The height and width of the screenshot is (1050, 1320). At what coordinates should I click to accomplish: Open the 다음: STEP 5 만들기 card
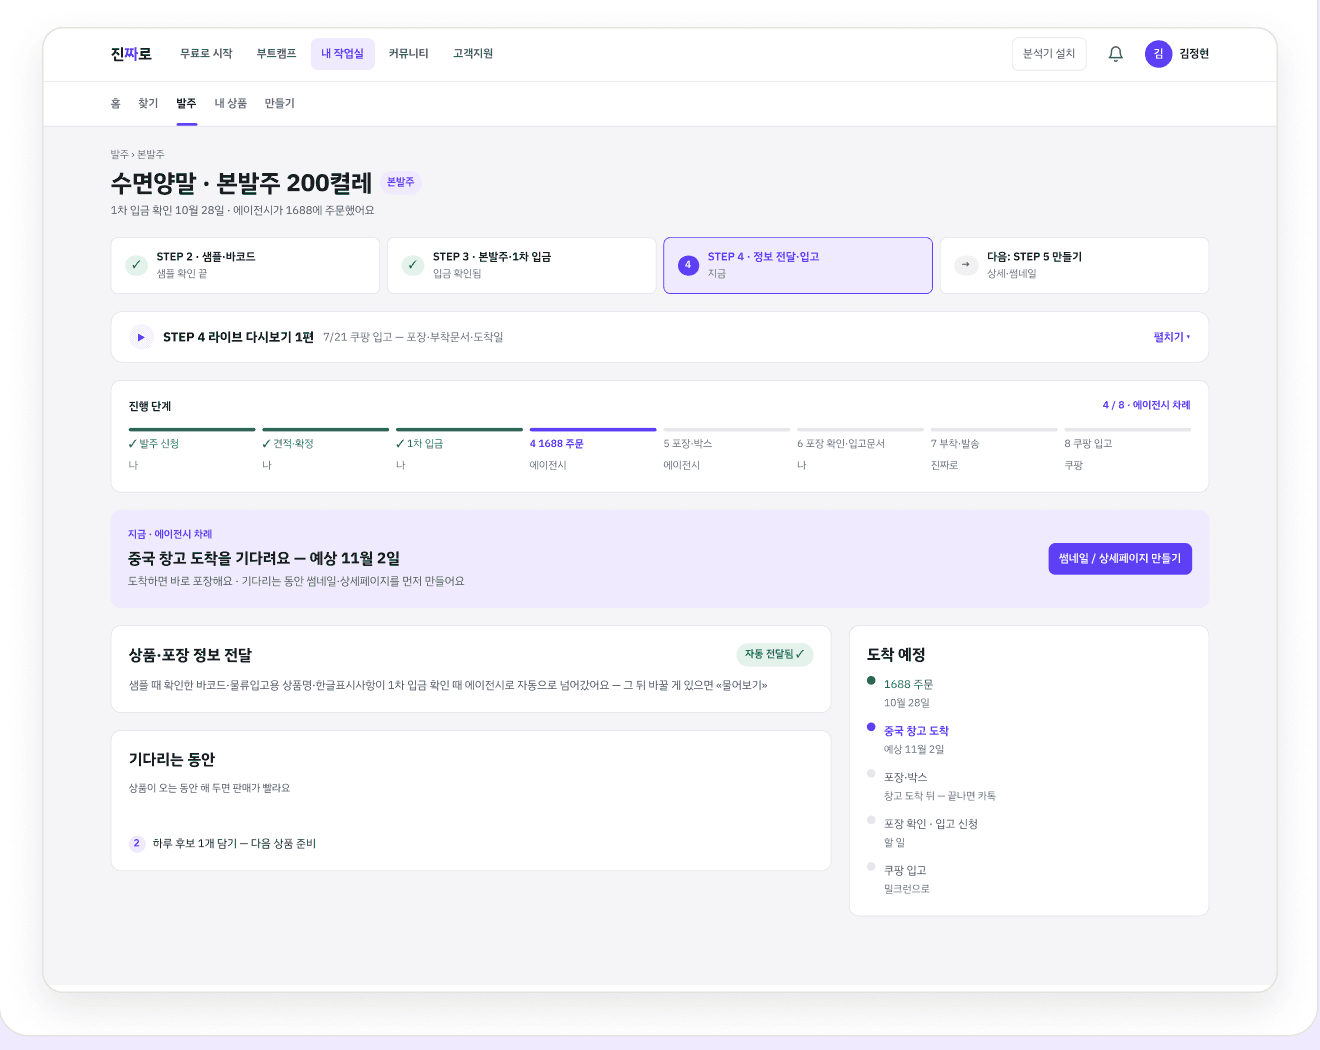1075,265
